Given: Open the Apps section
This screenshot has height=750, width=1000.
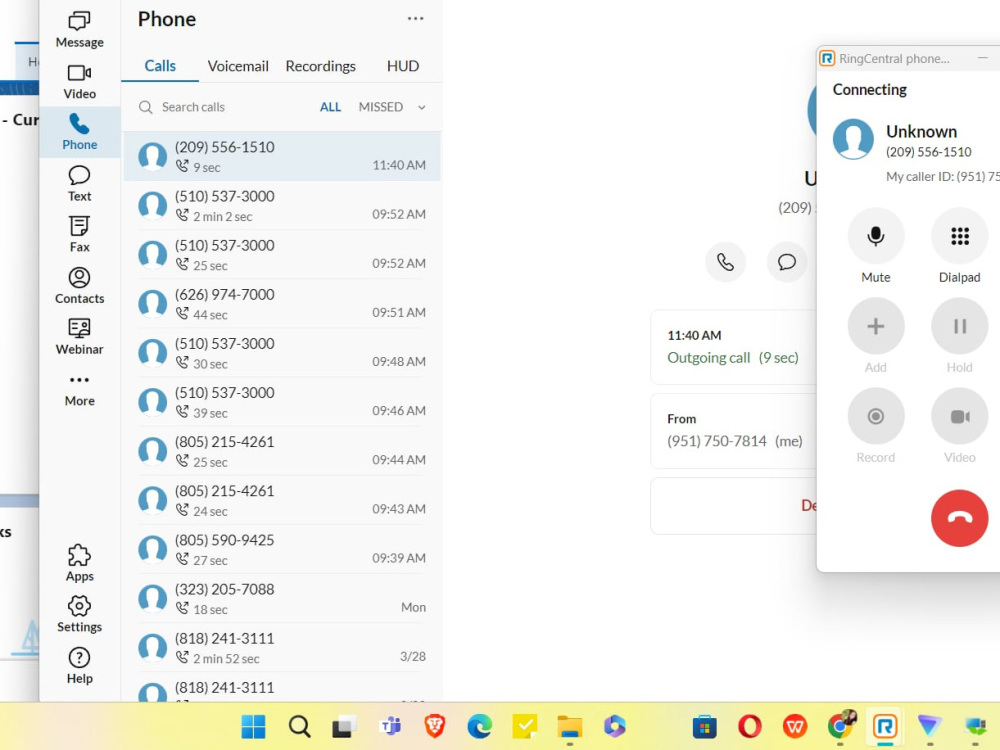Looking at the screenshot, I should [x=79, y=563].
